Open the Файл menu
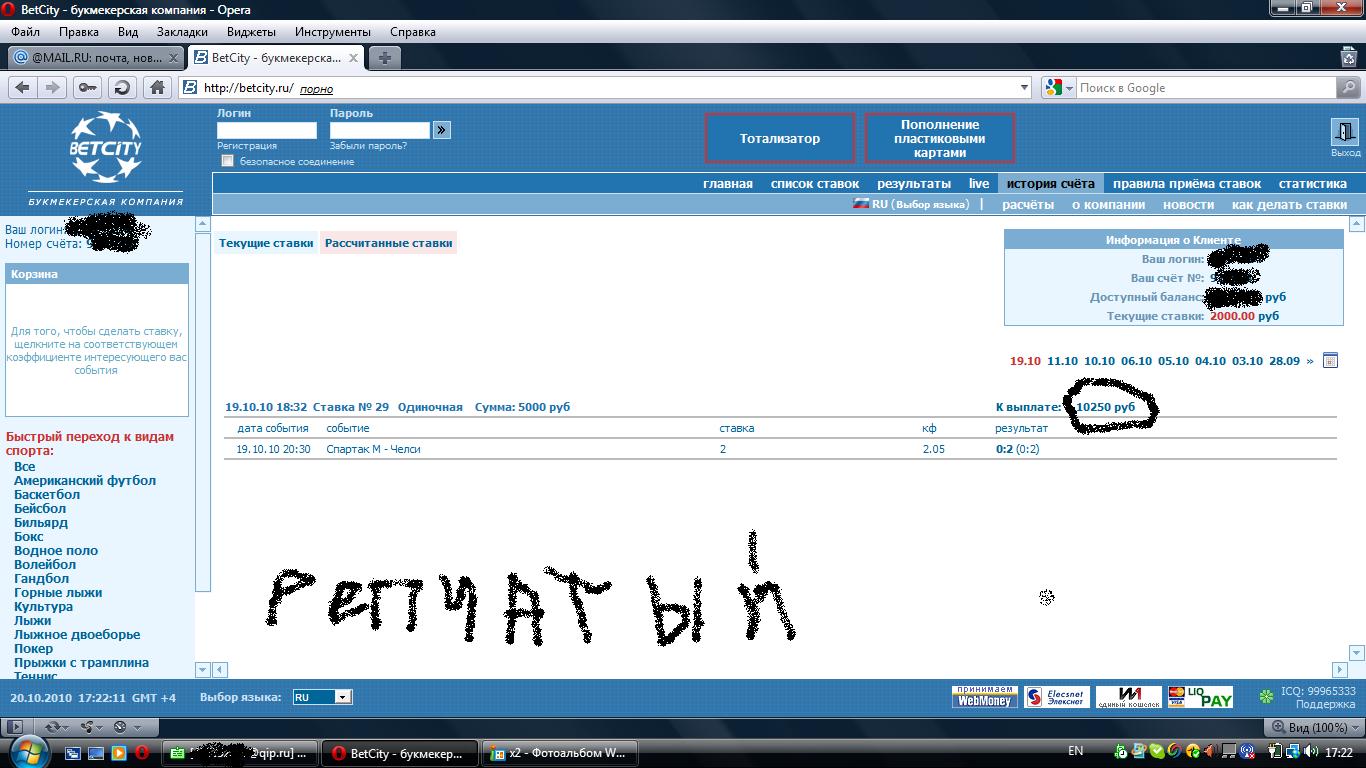This screenshot has height=768, width=1366. click(x=25, y=32)
